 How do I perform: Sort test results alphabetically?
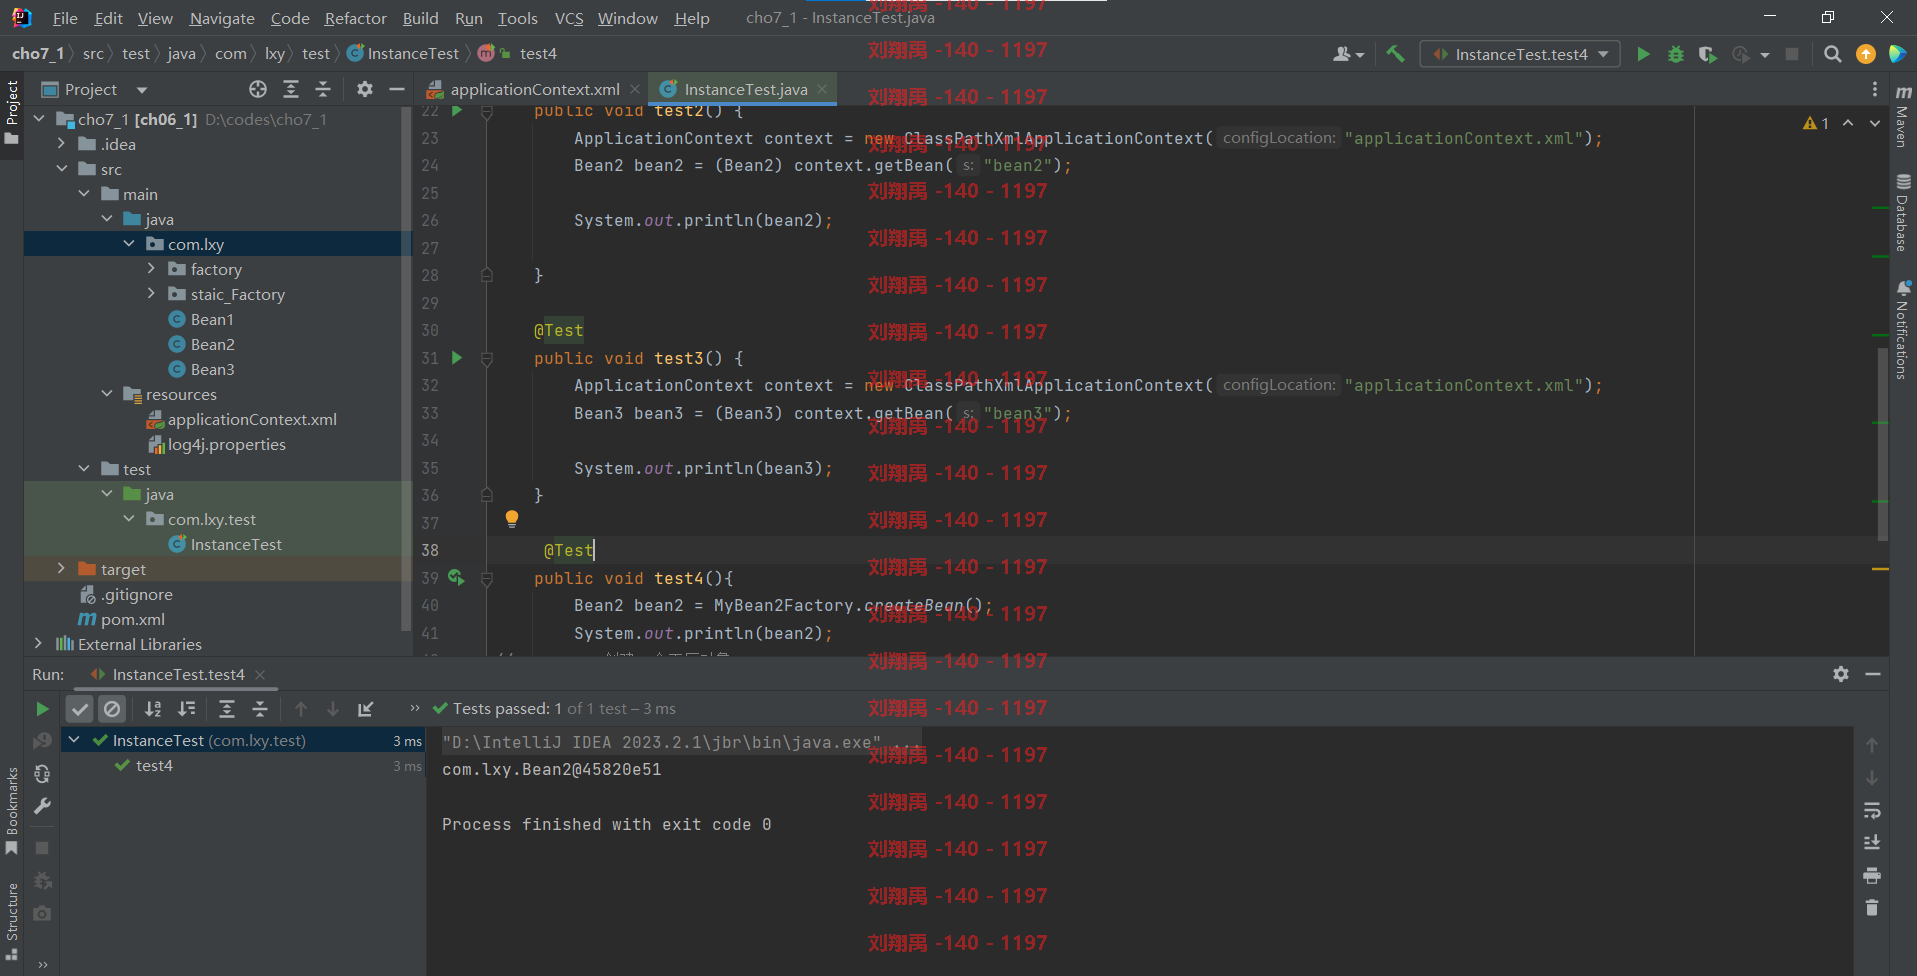[153, 709]
